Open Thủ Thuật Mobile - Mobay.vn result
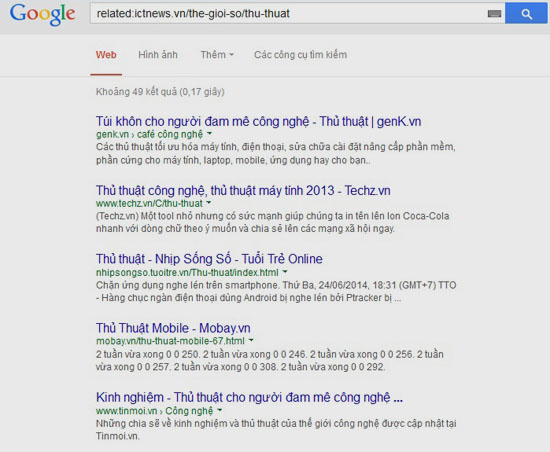The image size is (550, 452). 173,328
